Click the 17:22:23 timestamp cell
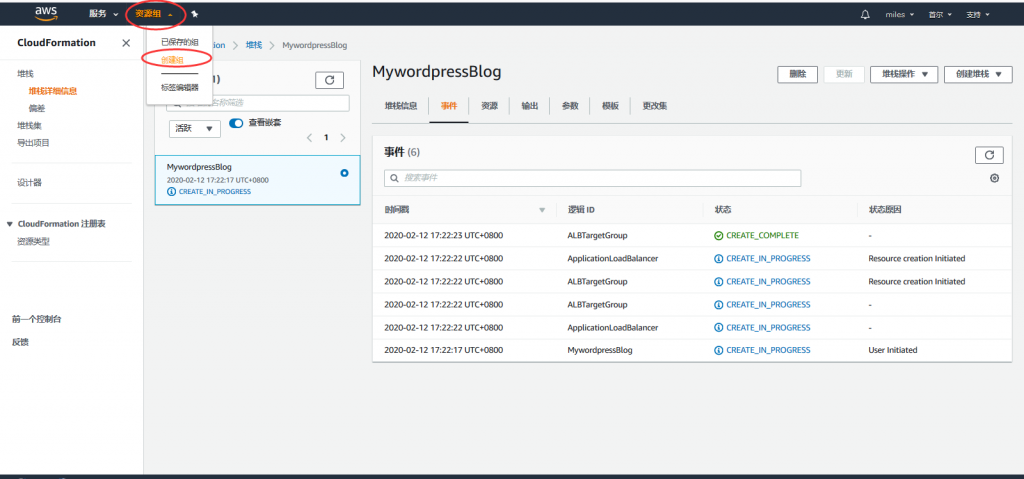The image size is (1024, 479). click(x=443, y=235)
